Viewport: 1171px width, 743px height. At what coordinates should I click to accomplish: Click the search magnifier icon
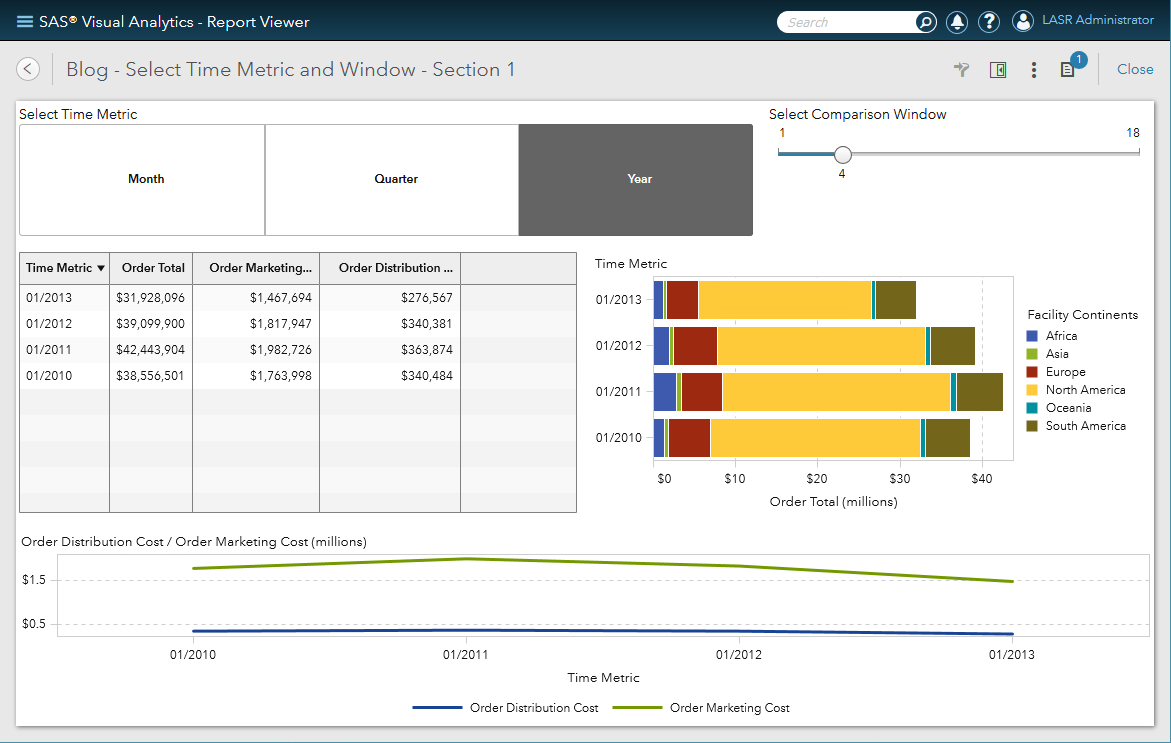coord(925,21)
